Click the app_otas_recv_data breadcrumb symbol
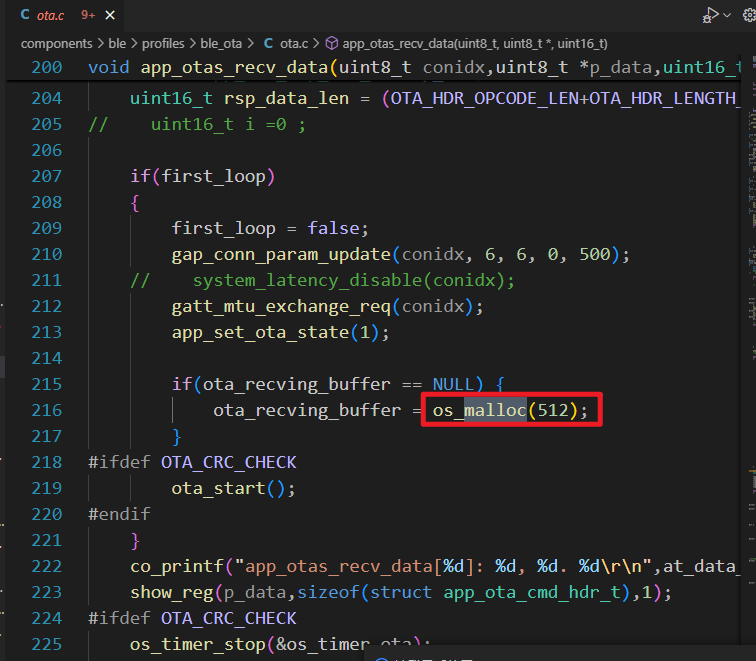Image resolution: width=756 pixels, height=661 pixels. coord(474,44)
